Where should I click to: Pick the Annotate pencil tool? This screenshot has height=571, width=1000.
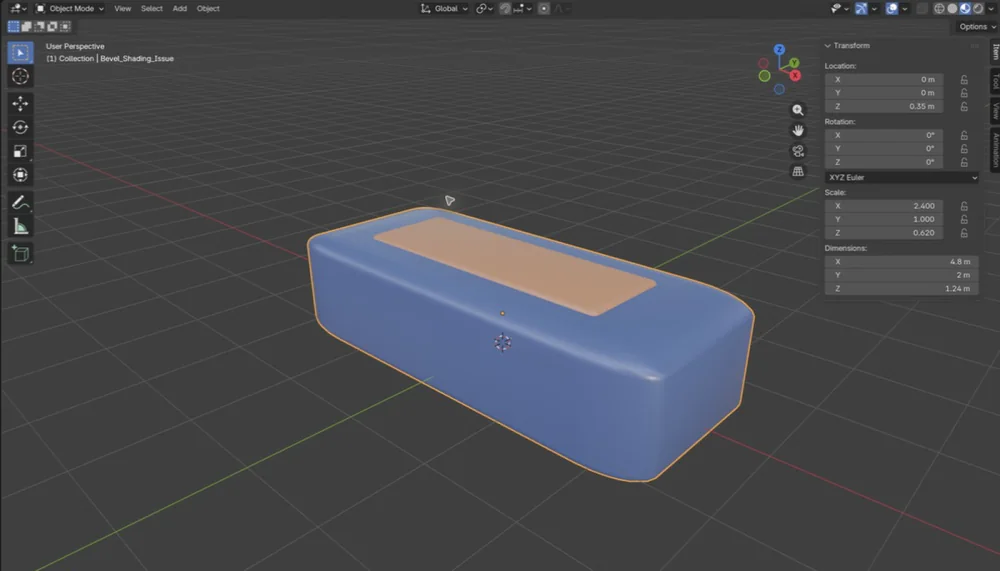[x=20, y=203]
